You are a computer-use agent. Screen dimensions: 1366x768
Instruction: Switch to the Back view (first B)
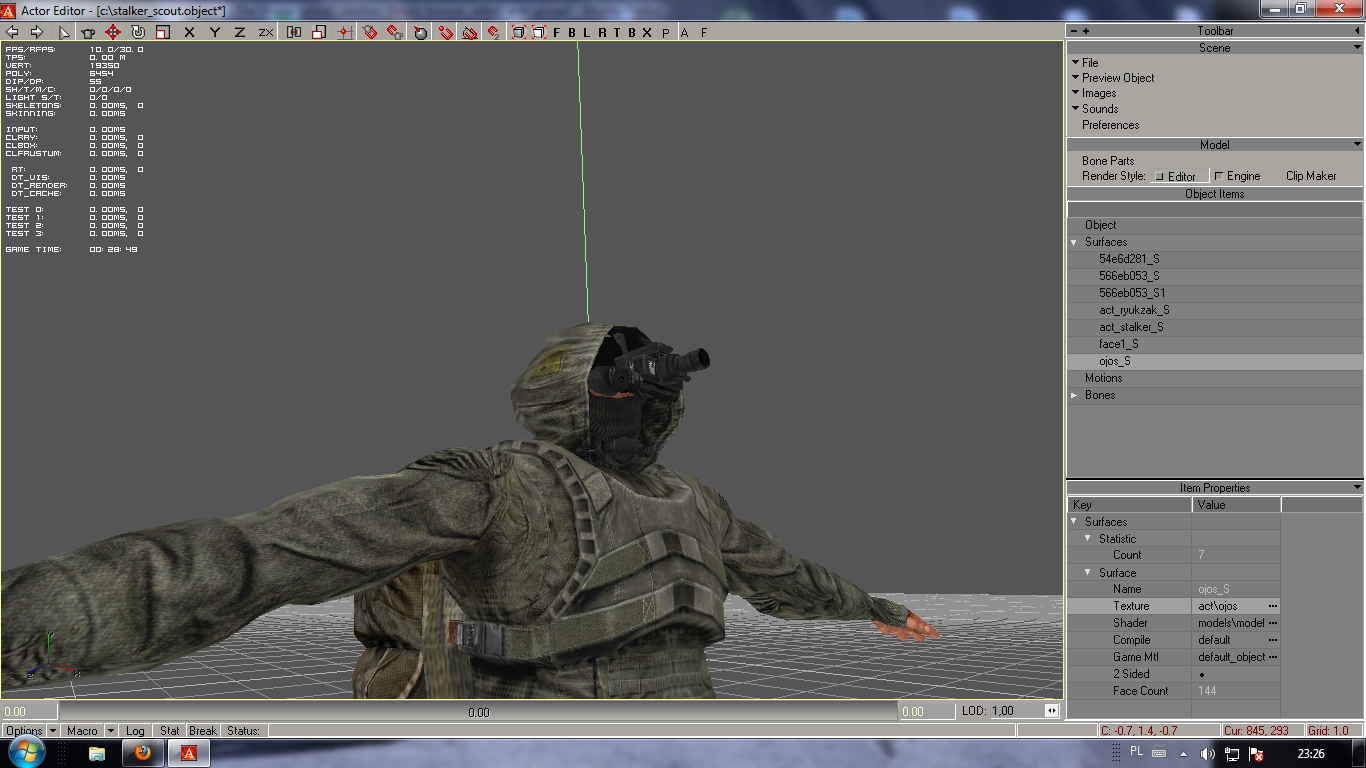click(x=572, y=32)
